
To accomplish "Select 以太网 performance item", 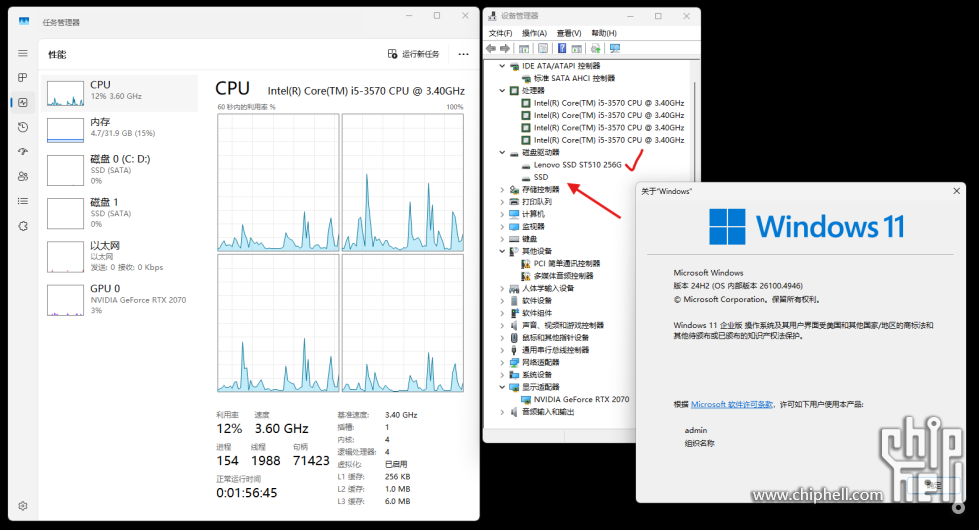I will [x=119, y=256].
